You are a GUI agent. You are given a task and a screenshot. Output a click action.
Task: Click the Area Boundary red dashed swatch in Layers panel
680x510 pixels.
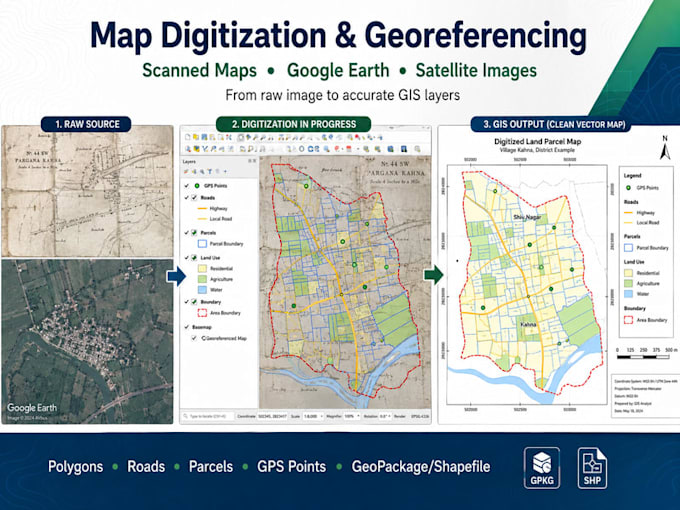(x=203, y=313)
